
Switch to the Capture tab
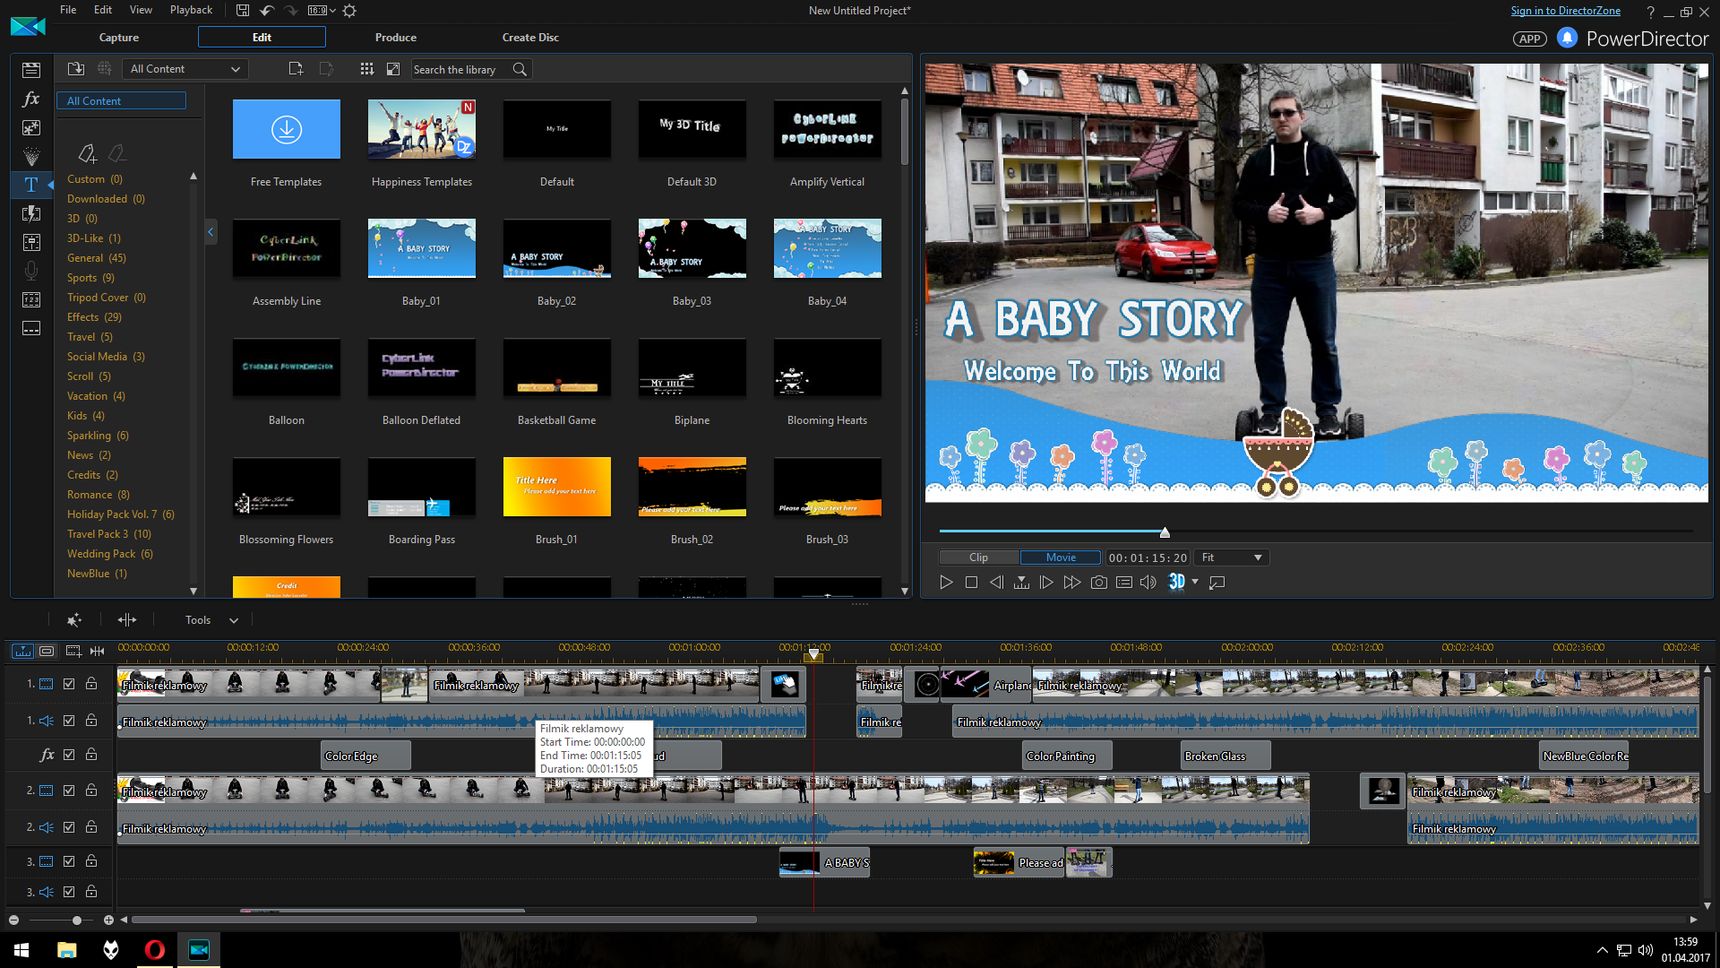point(119,37)
